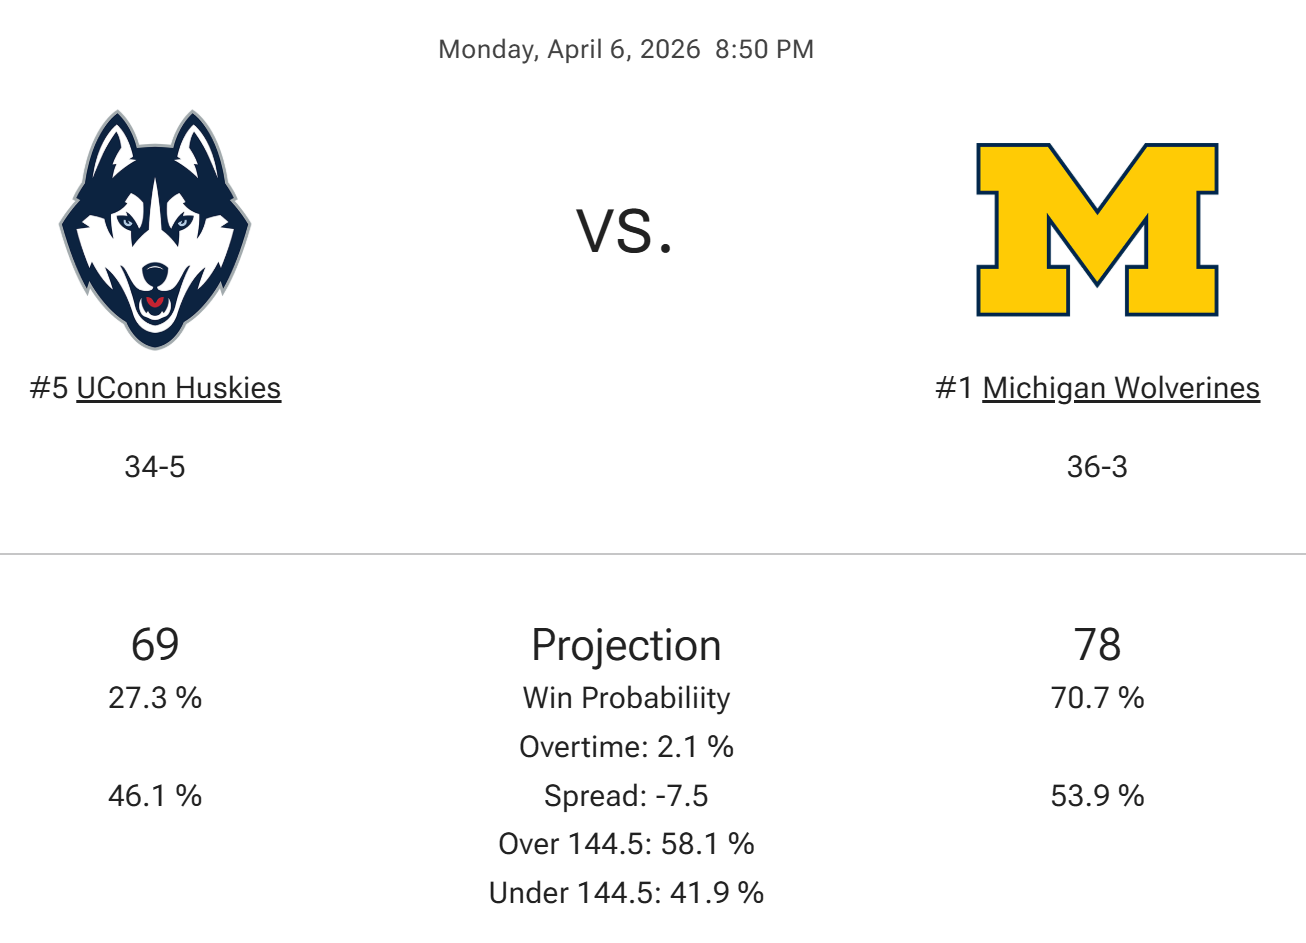Click UConn's 46.1 % spread percentage
1306x943 pixels.
coord(155,796)
